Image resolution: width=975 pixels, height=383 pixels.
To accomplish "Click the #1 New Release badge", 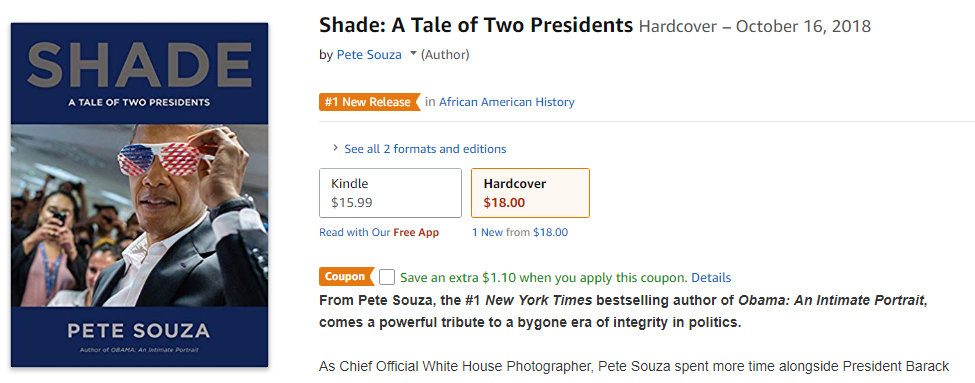I will pyautogui.click(x=369, y=102).
